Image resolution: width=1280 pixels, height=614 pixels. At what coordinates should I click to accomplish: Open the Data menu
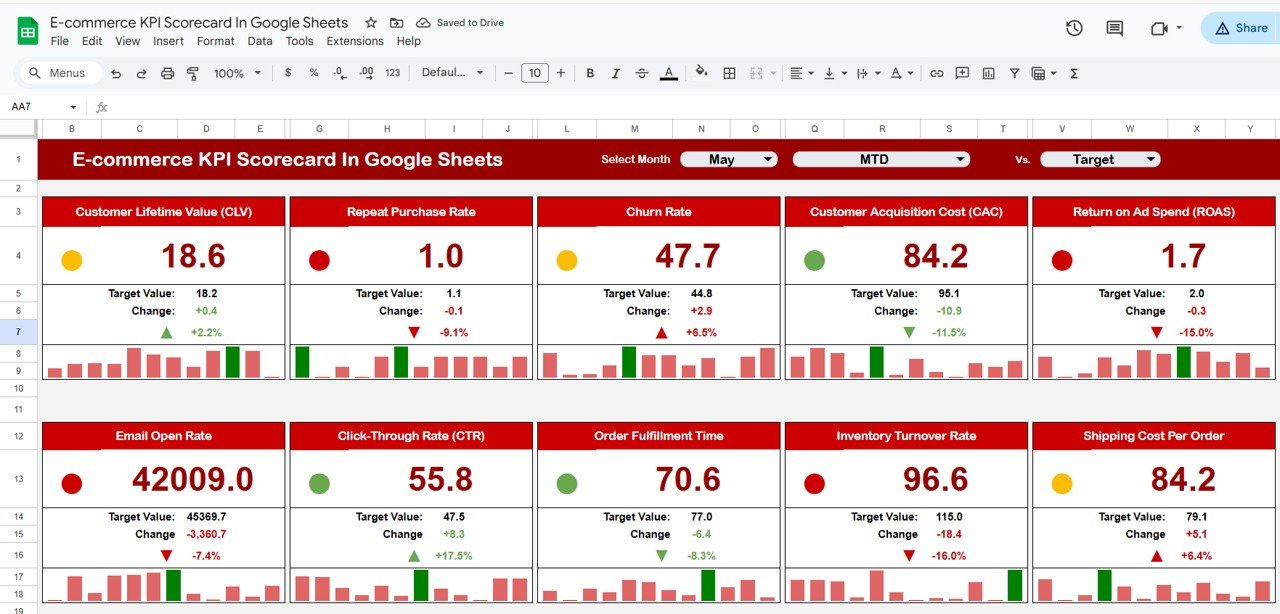click(x=259, y=41)
